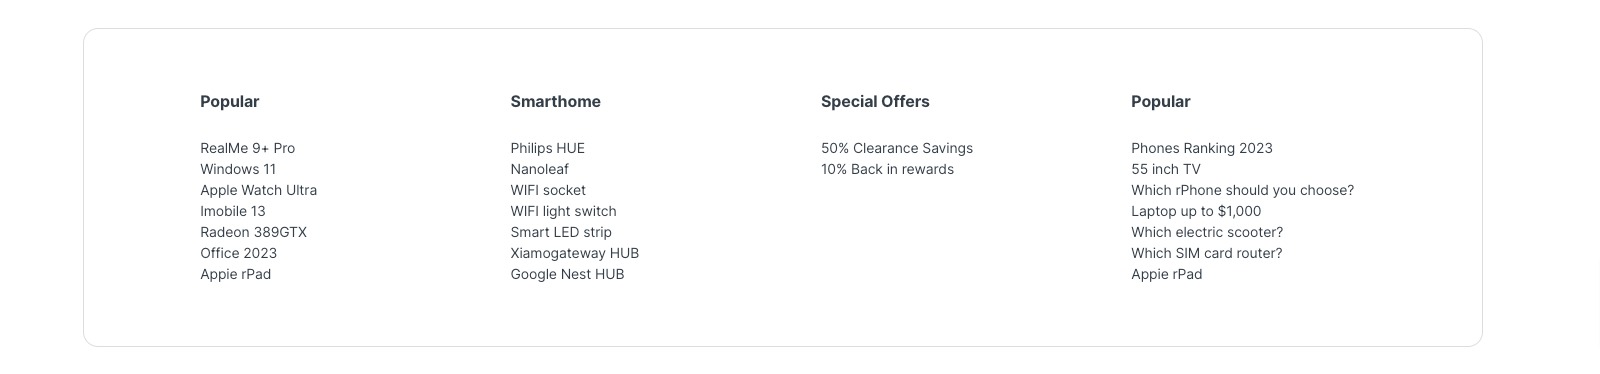Open the RealMe 9+ Pro link
Screen dimensions: 1600x374
tap(247, 148)
